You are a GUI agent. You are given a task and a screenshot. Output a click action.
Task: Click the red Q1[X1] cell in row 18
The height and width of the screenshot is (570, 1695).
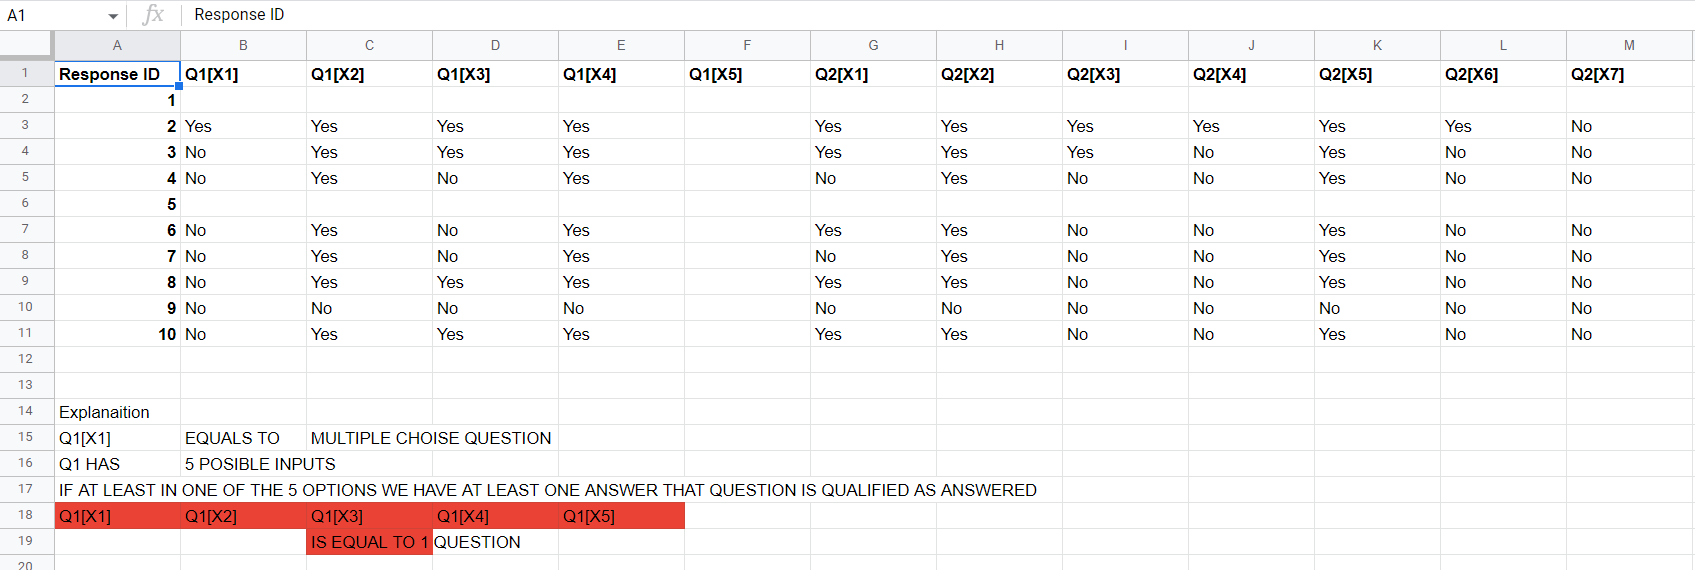117,516
